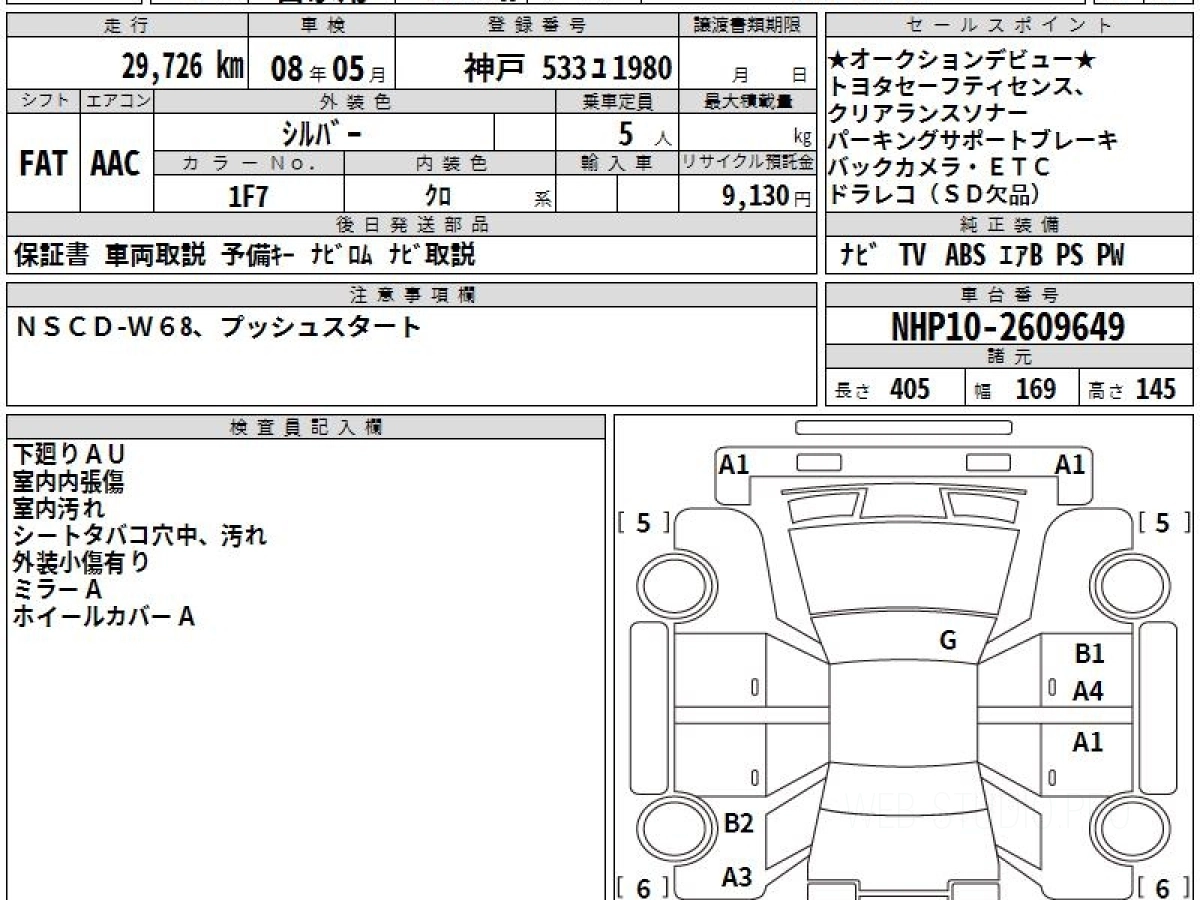Select the B2 damage mark on the diagram
Screen dimensions: 1200x900
point(738,824)
